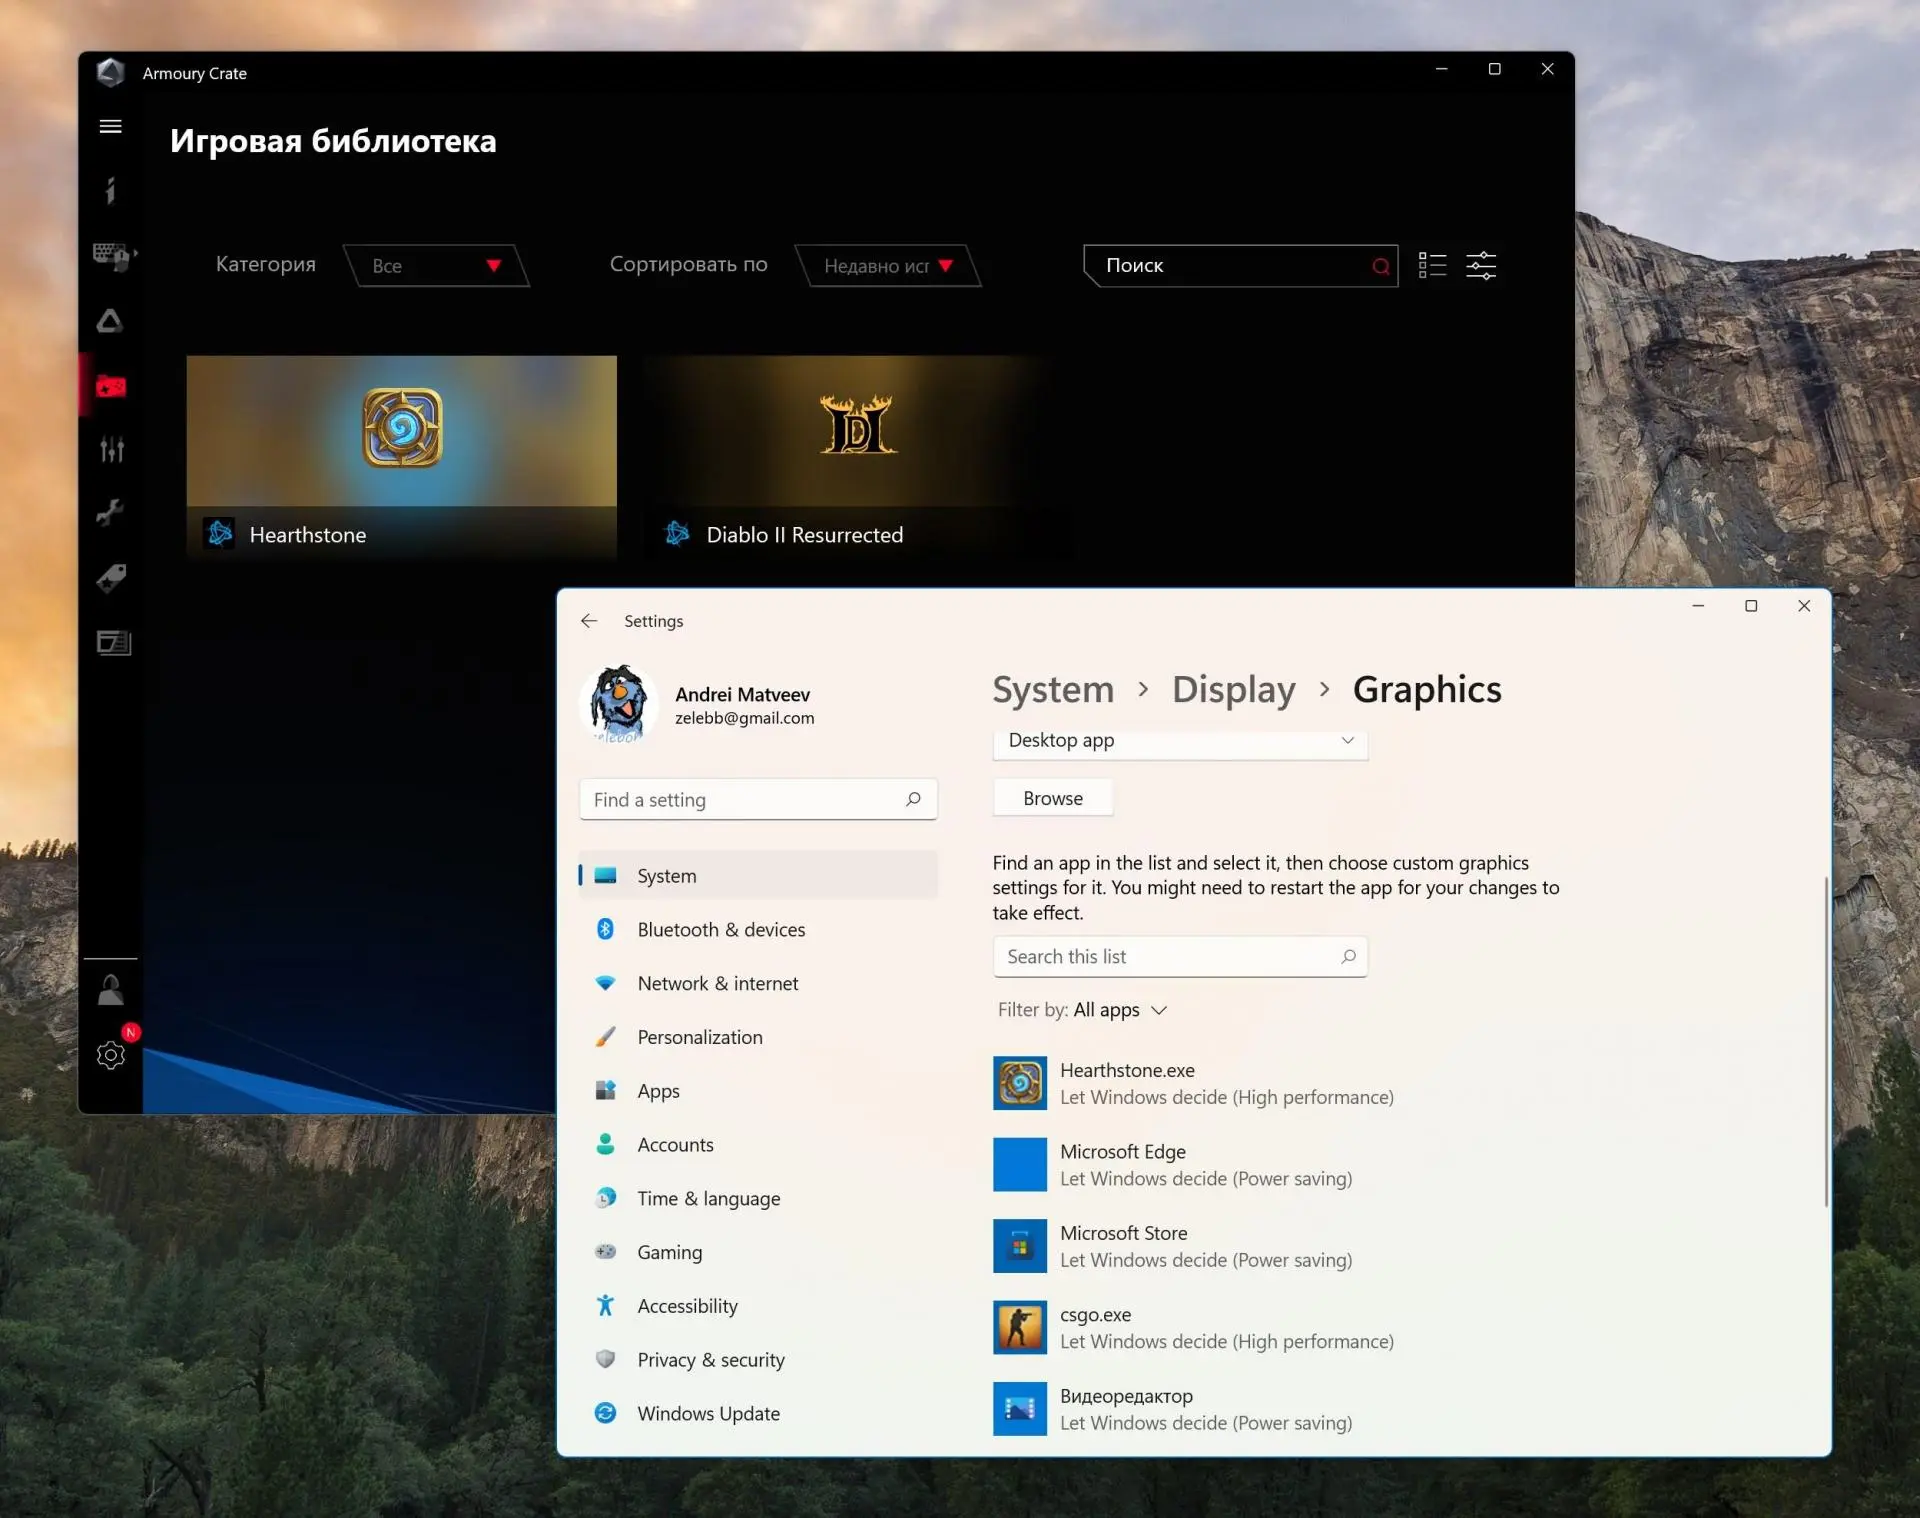
Task: Click the red search magnifier in Поиск box
Action: (1380, 266)
